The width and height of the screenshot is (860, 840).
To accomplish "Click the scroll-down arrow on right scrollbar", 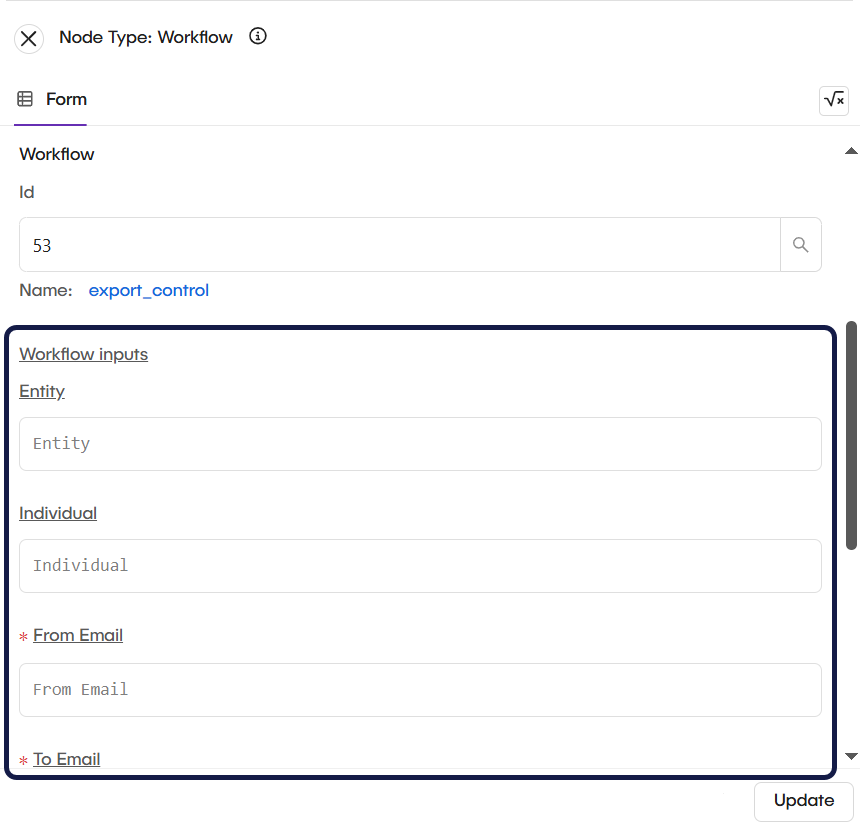I will [x=851, y=758].
